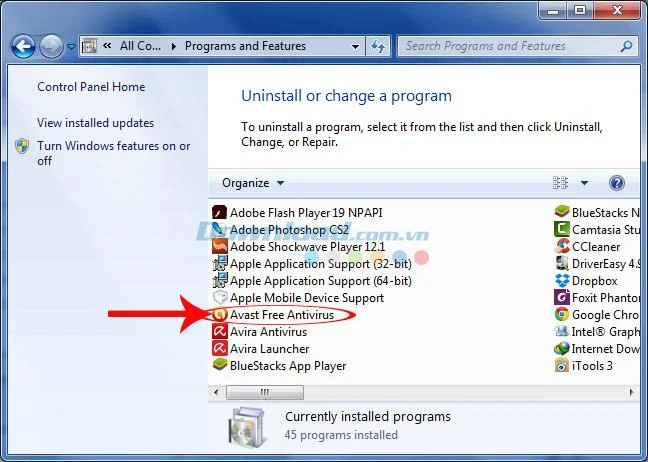Viewport: 648px width, 462px height.
Task: Click the scrollbar right arrow
Action: (x=631, y=392)
